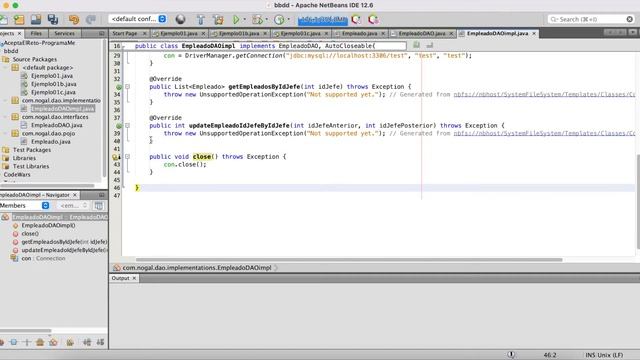Switch to the Ejemplo01b.java editor tab
Image resolution: width=640 pixels, height=360 pixels.
tap(239, 33)
